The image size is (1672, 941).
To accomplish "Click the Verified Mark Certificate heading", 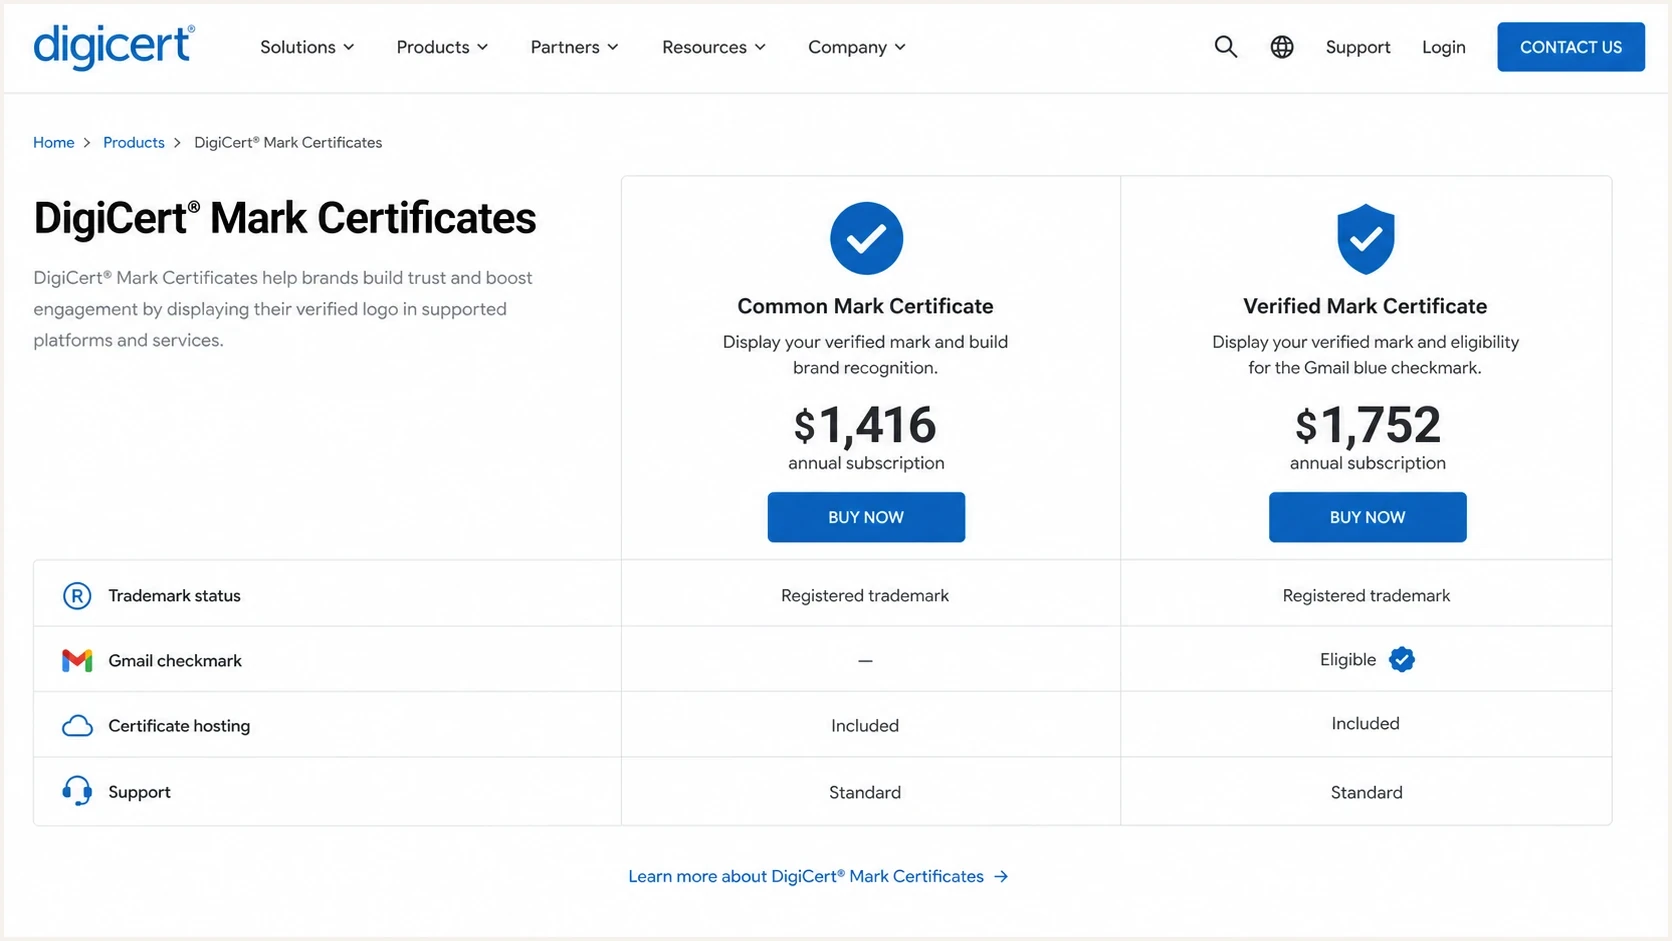I will [x=1365, y=306].
